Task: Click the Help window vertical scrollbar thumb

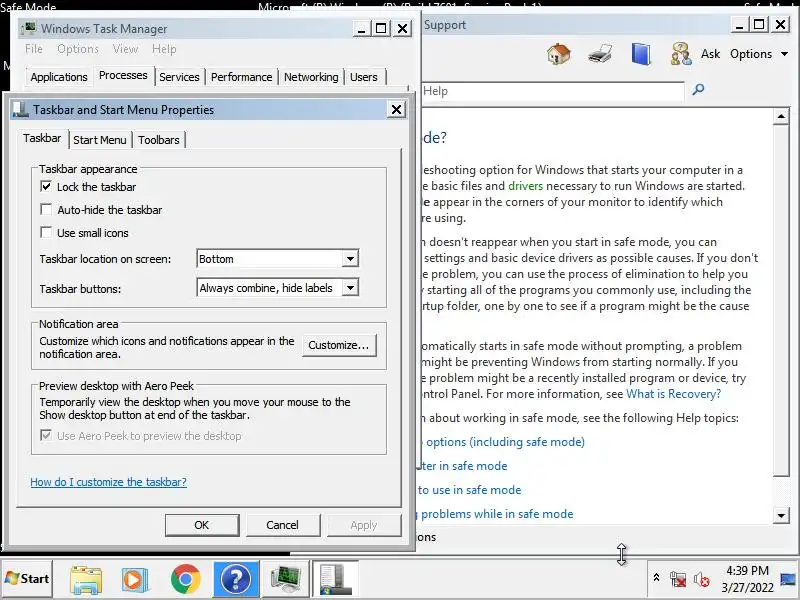Action: 781,300
